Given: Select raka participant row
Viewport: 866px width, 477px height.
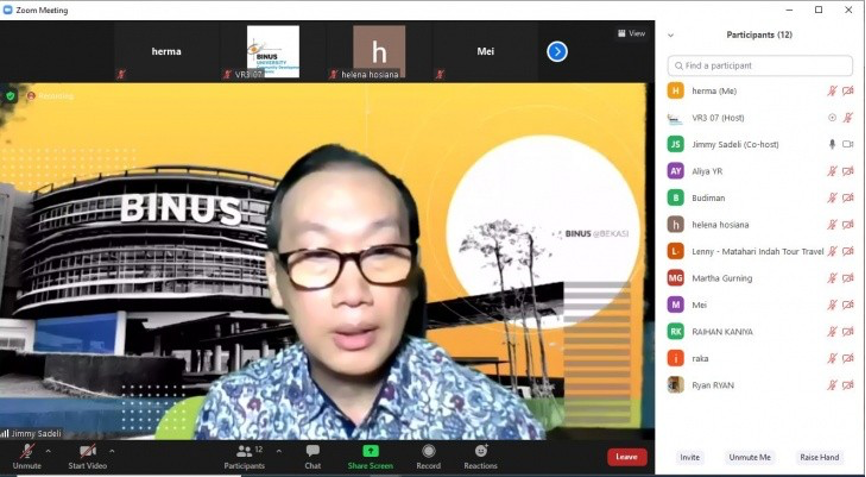Looking at the screenshot, I should click(760, 358).
